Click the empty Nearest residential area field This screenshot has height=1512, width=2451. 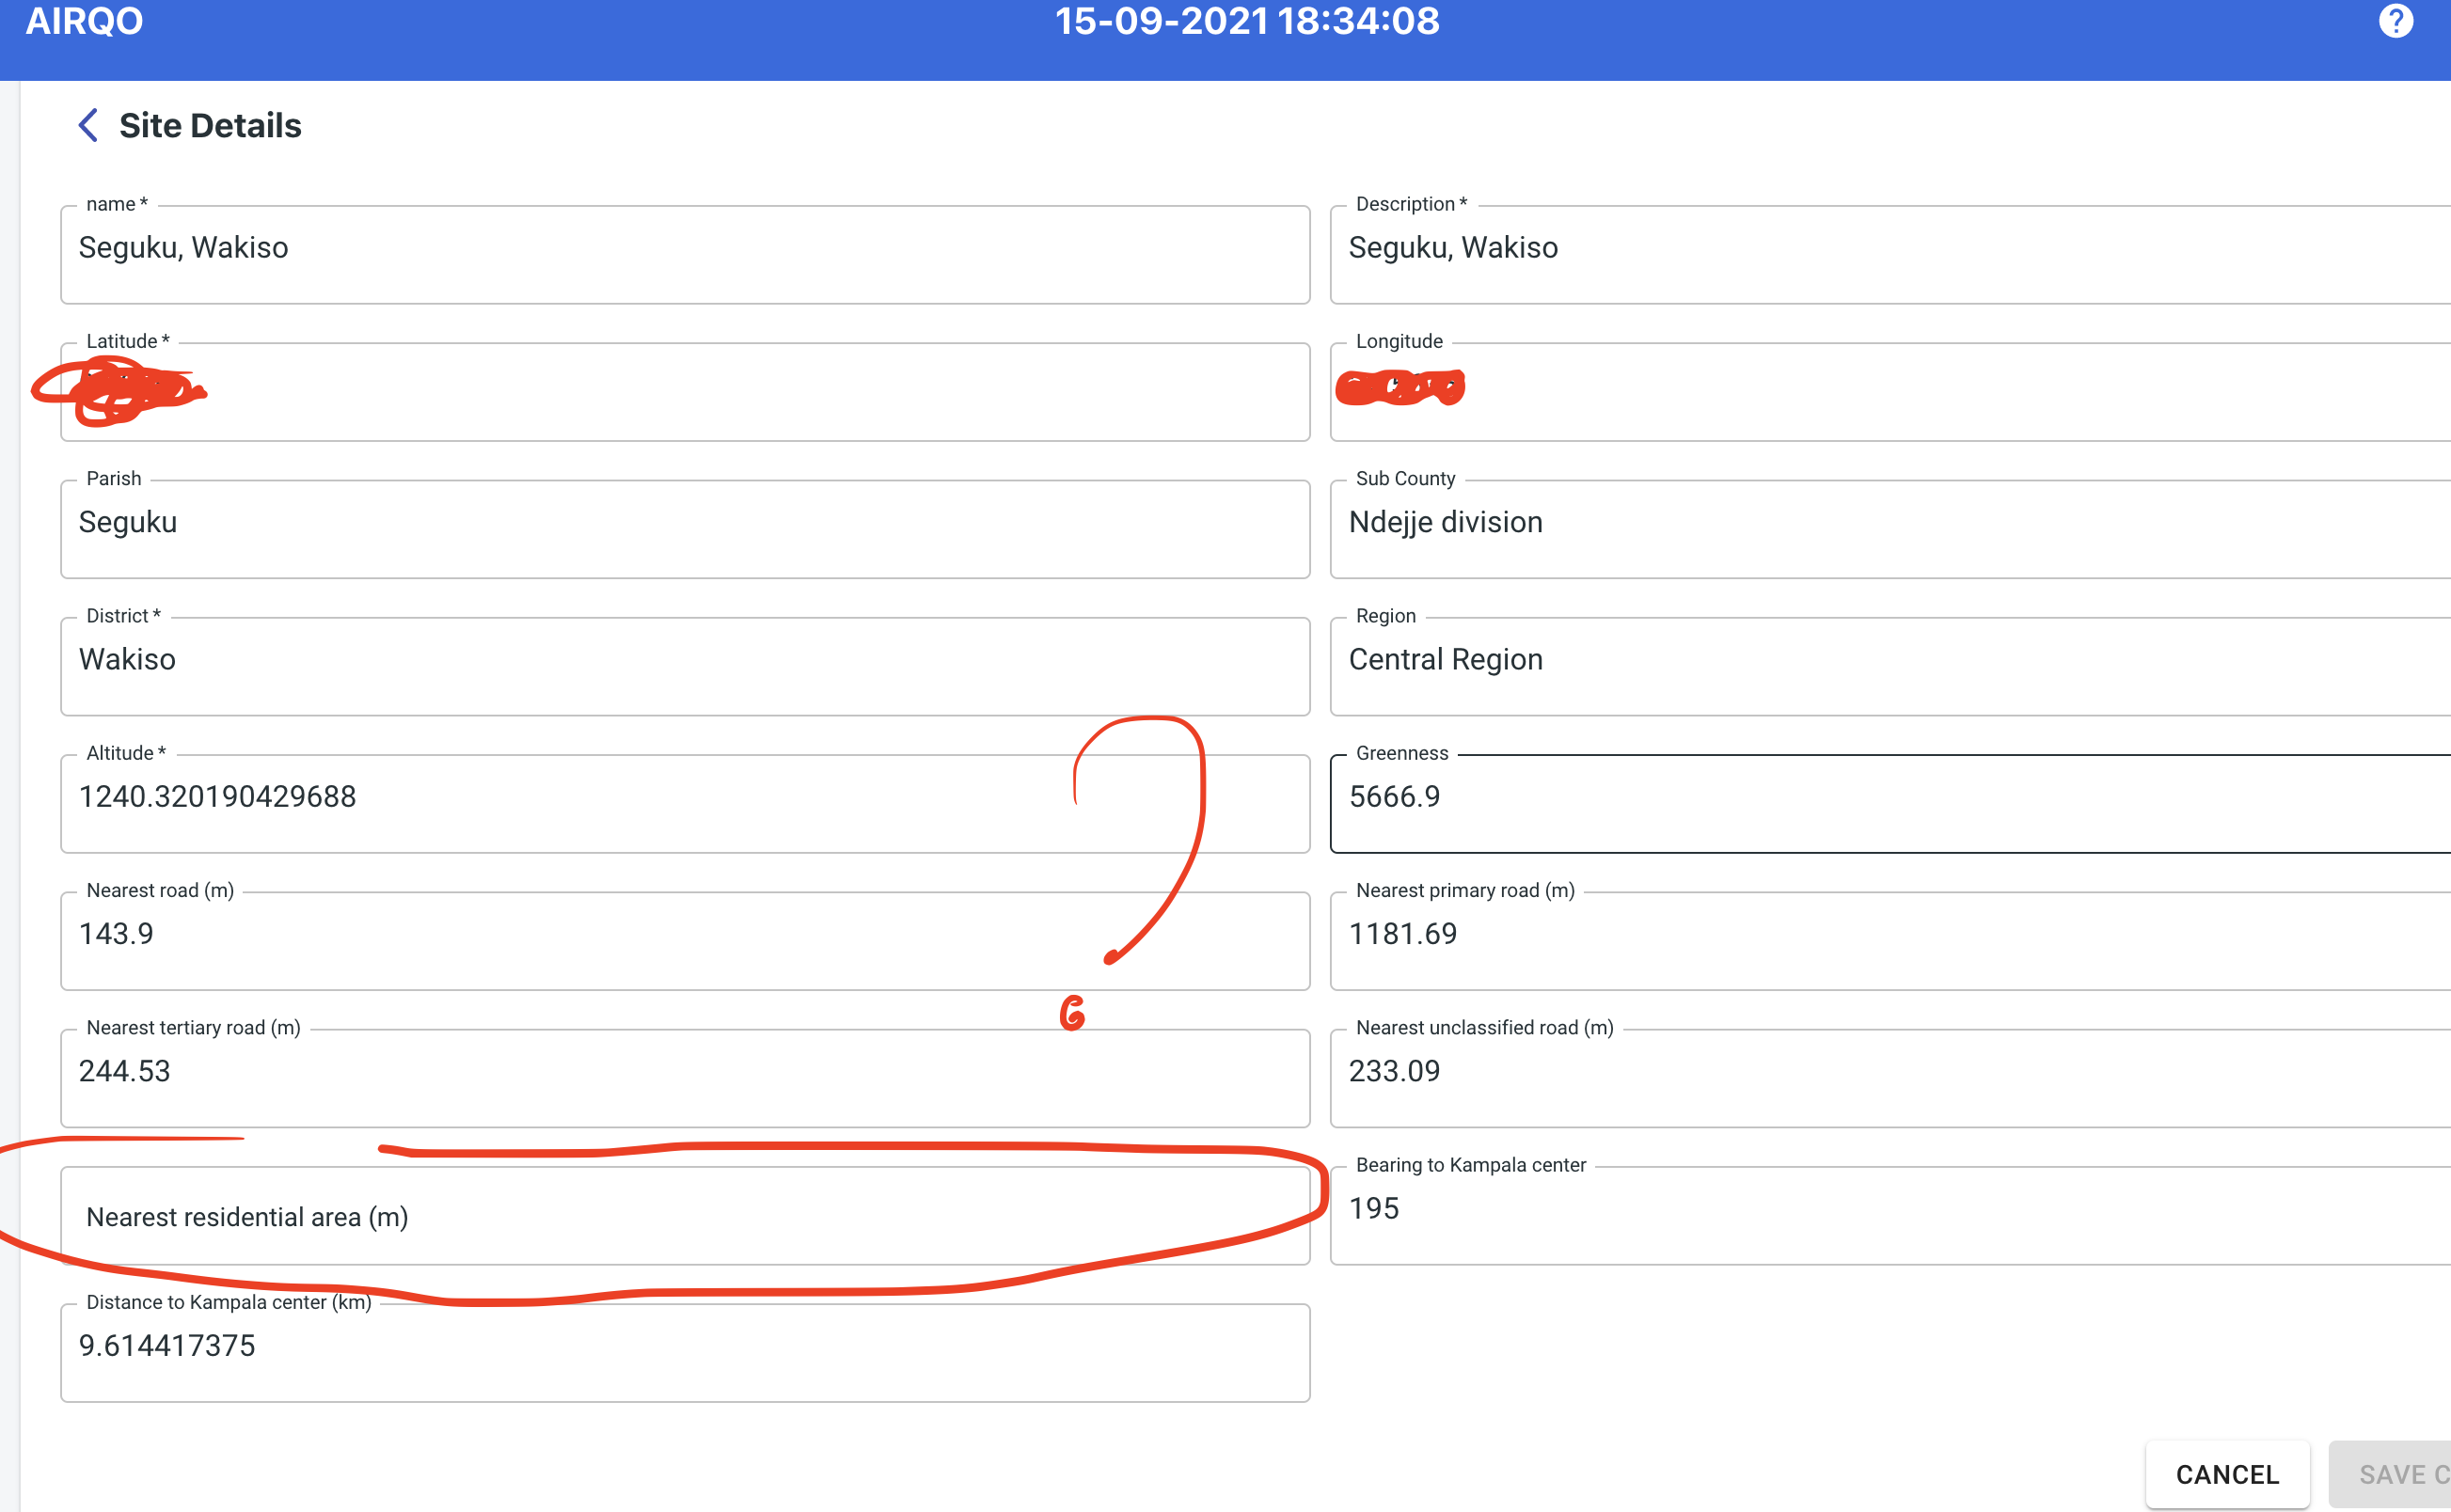685,1216
